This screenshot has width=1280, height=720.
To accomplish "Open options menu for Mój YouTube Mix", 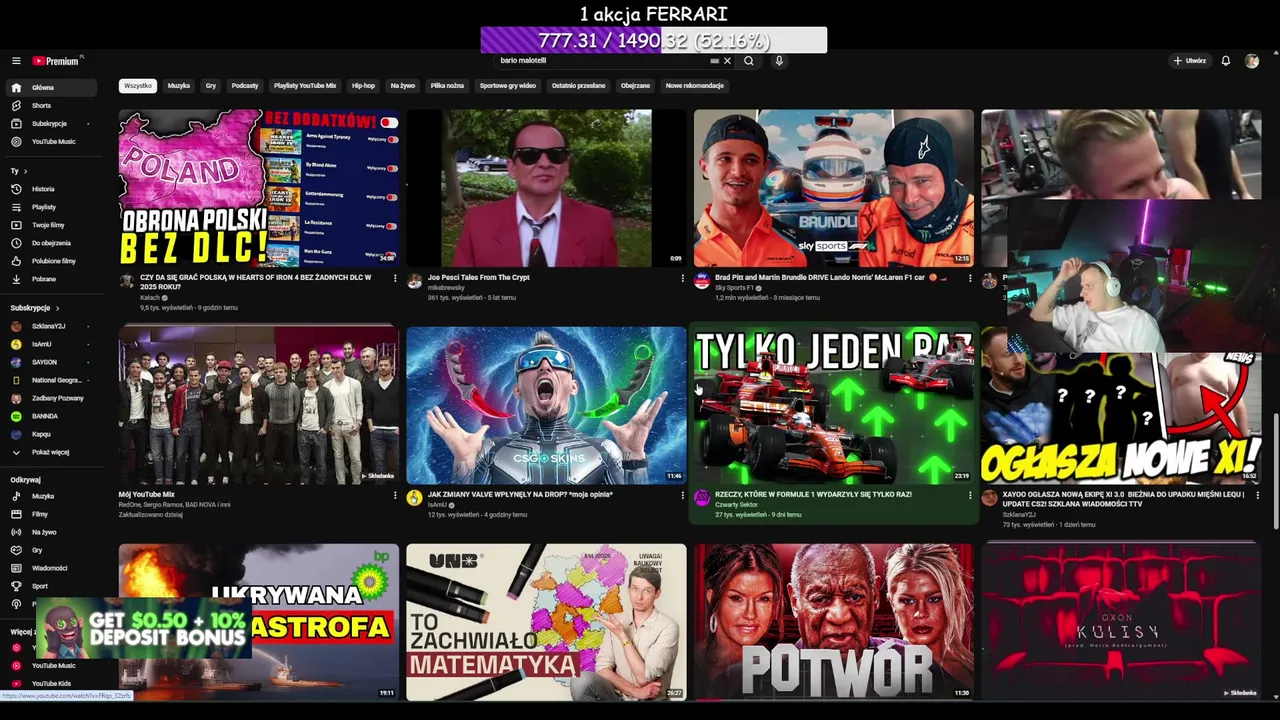I will tap(395, 495).
